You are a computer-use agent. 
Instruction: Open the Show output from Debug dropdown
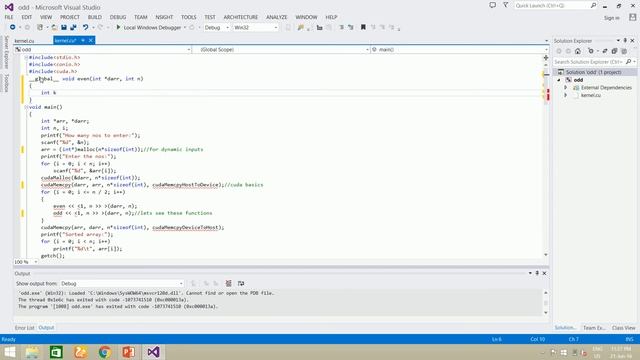[122, 283]
